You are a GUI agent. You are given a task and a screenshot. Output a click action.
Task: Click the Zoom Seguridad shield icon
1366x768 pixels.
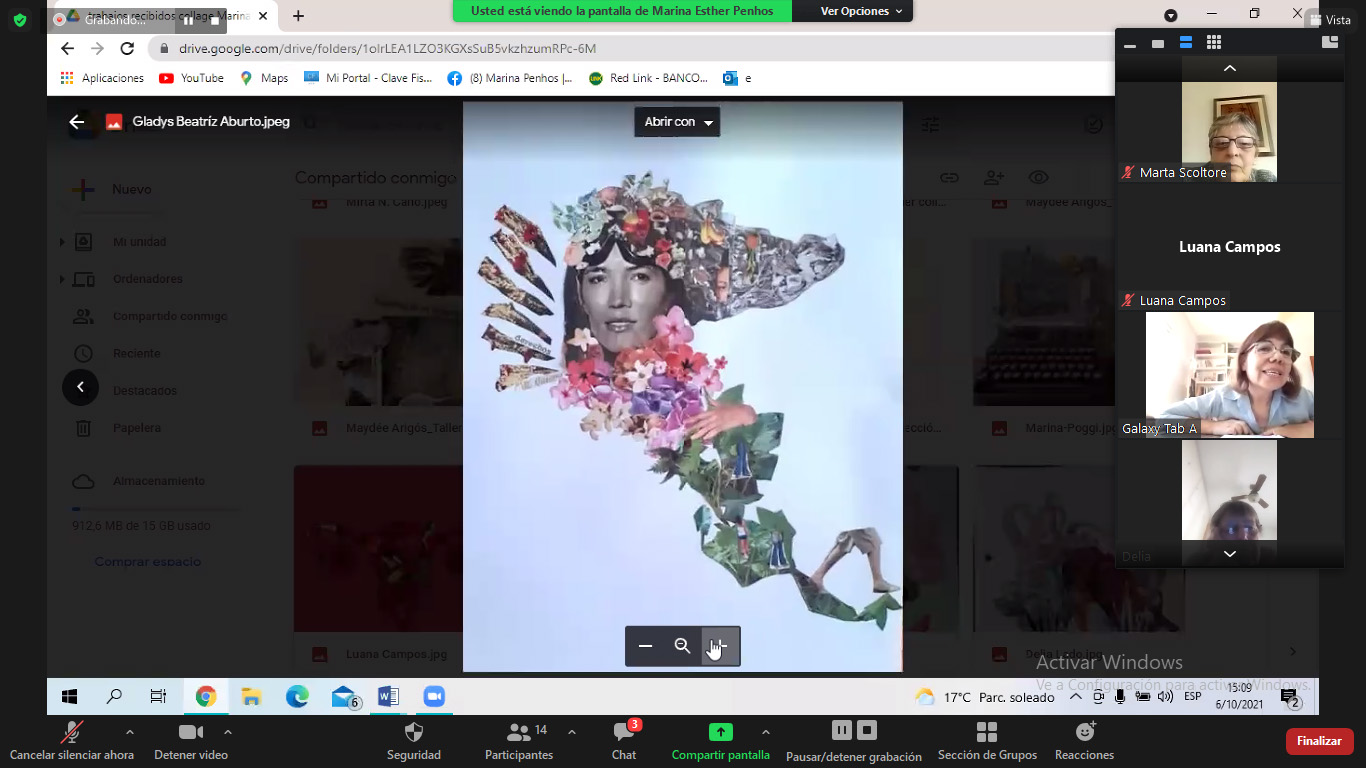coord(413,732)
